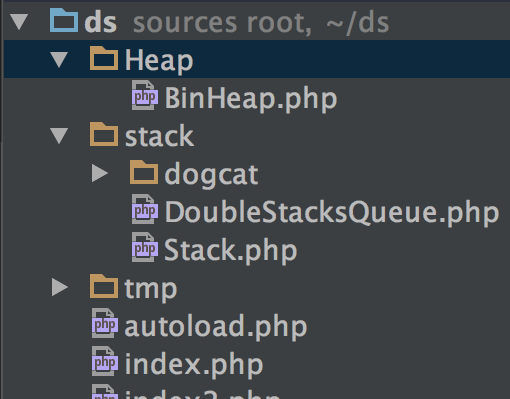Click the stack folder icon
The image size is (510, 399).
(104, 134)
